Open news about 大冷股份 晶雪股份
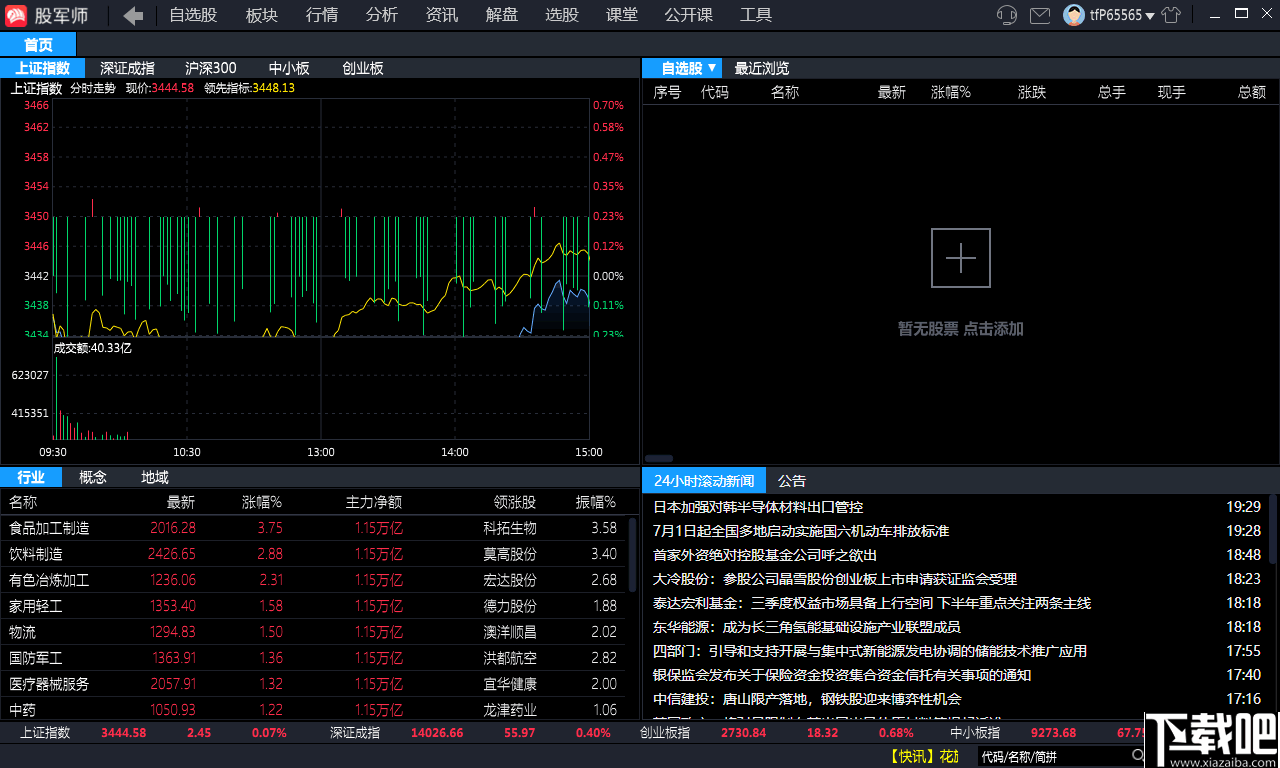 (835, 579)
